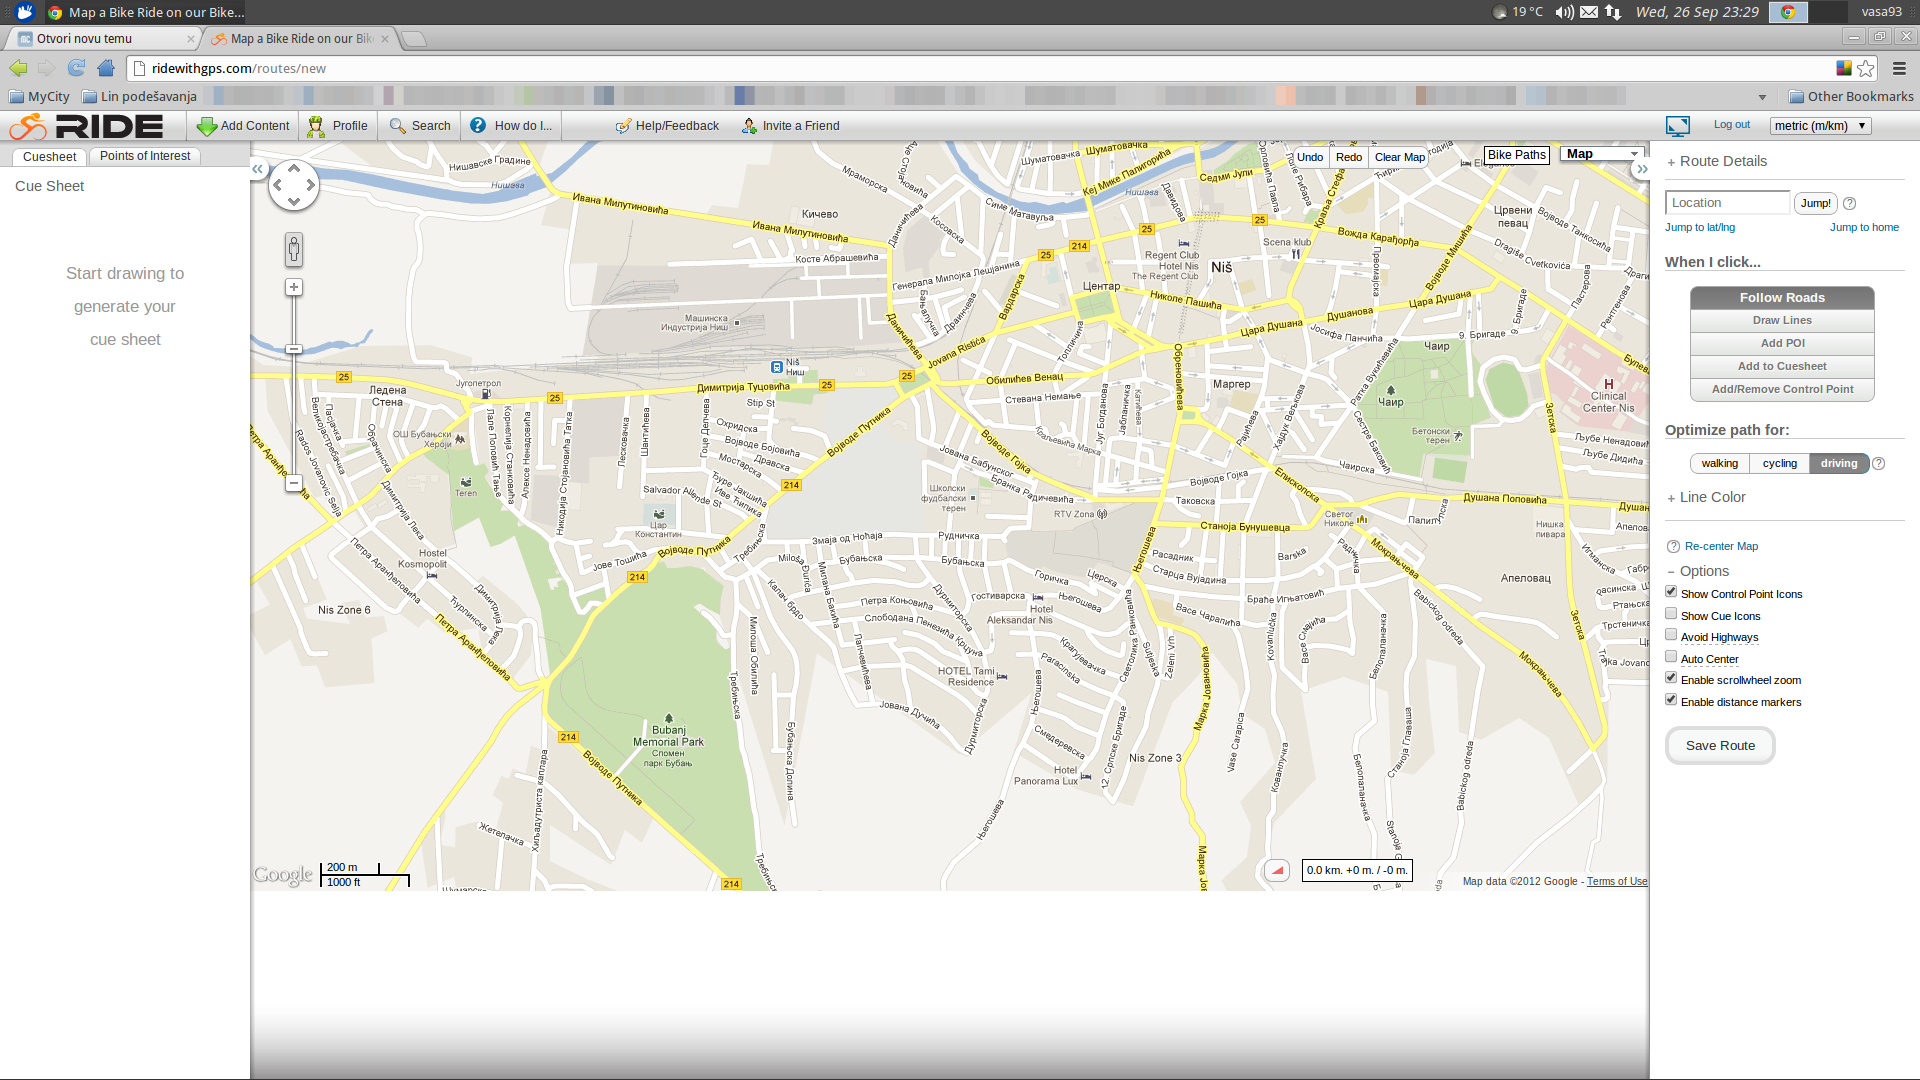Click the Street View pegman icon
Screen dimensions: 1920x1080
tap(293, 249)
